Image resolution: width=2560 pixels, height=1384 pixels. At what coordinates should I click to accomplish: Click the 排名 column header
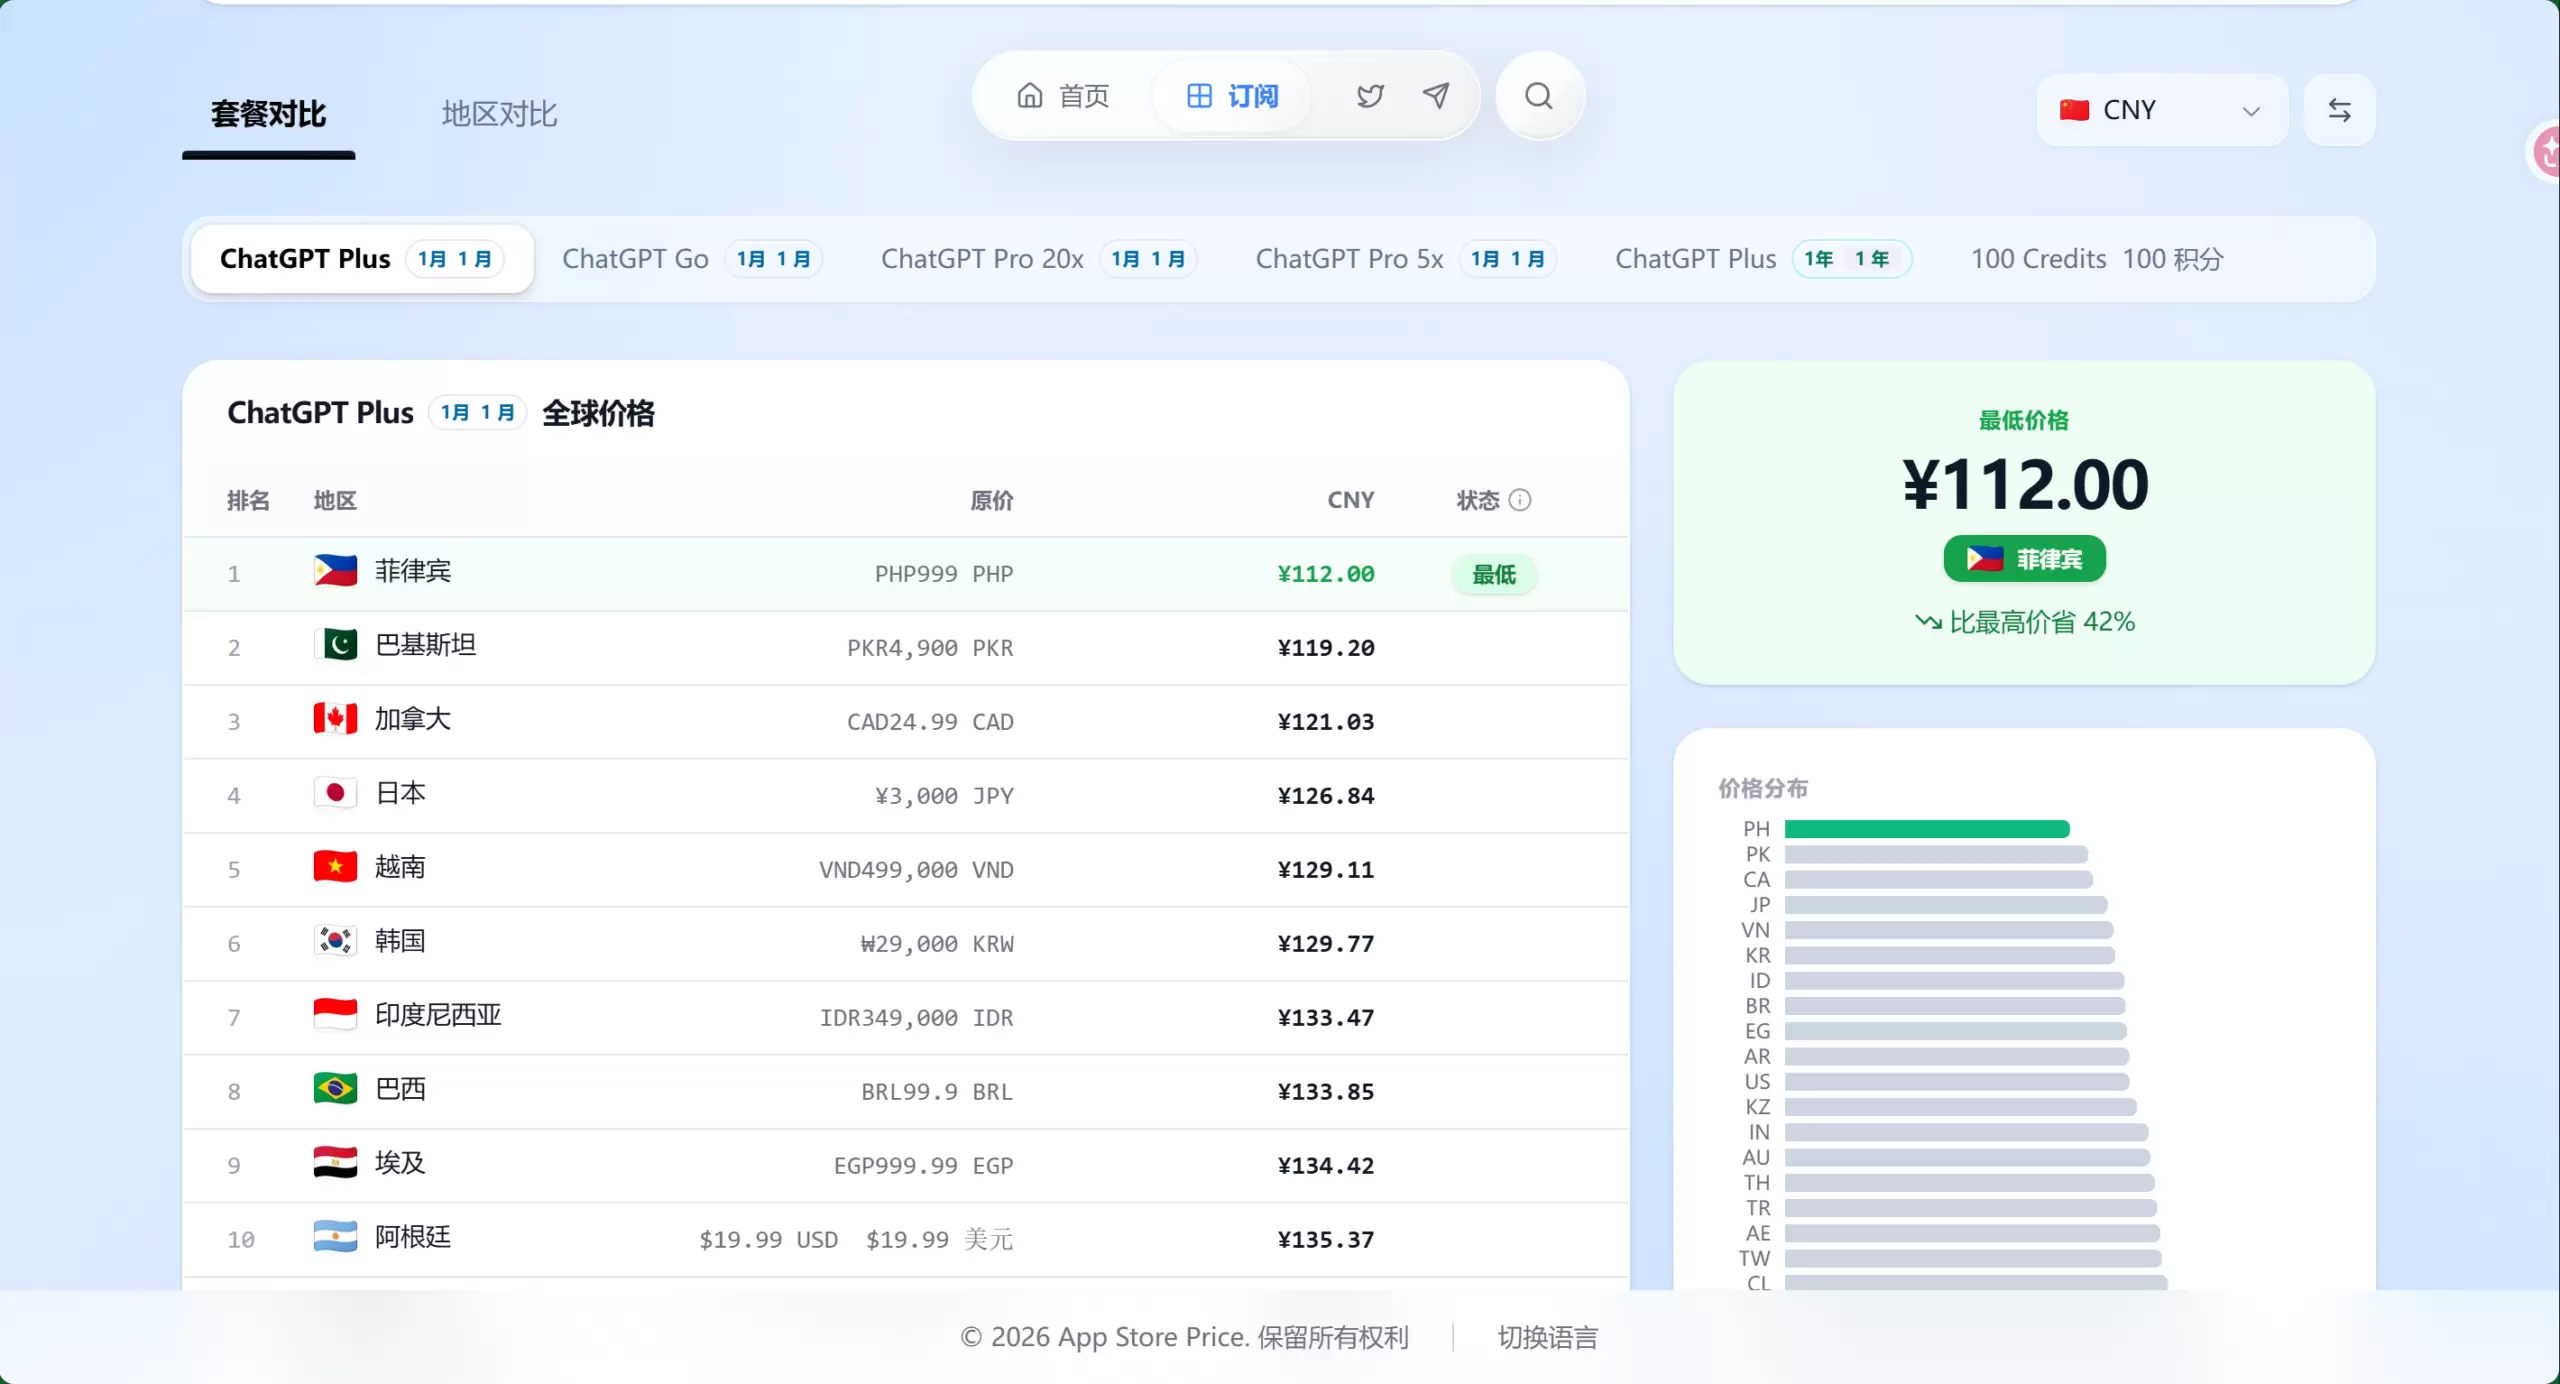(x=248, y=500)
